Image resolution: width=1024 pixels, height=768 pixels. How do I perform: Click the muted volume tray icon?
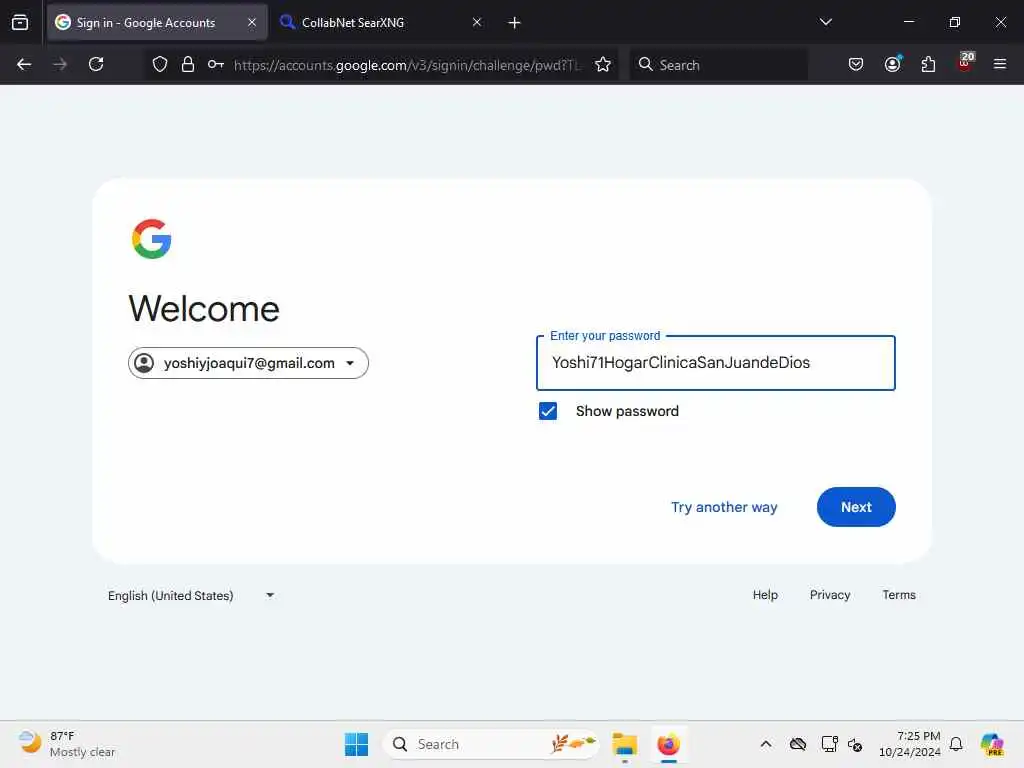856,744
